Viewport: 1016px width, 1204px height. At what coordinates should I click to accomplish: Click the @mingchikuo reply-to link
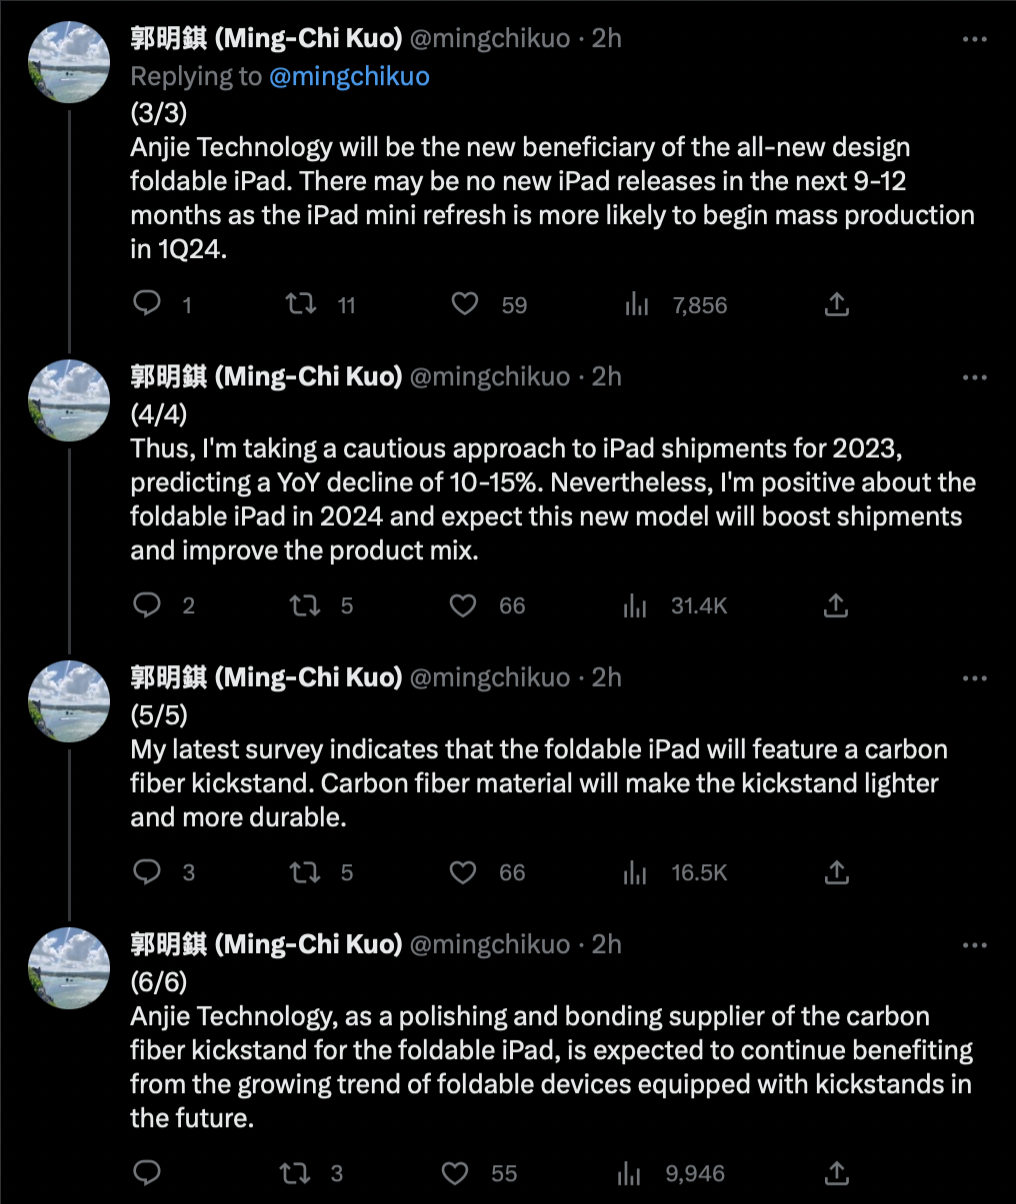(x=349, y=76)
